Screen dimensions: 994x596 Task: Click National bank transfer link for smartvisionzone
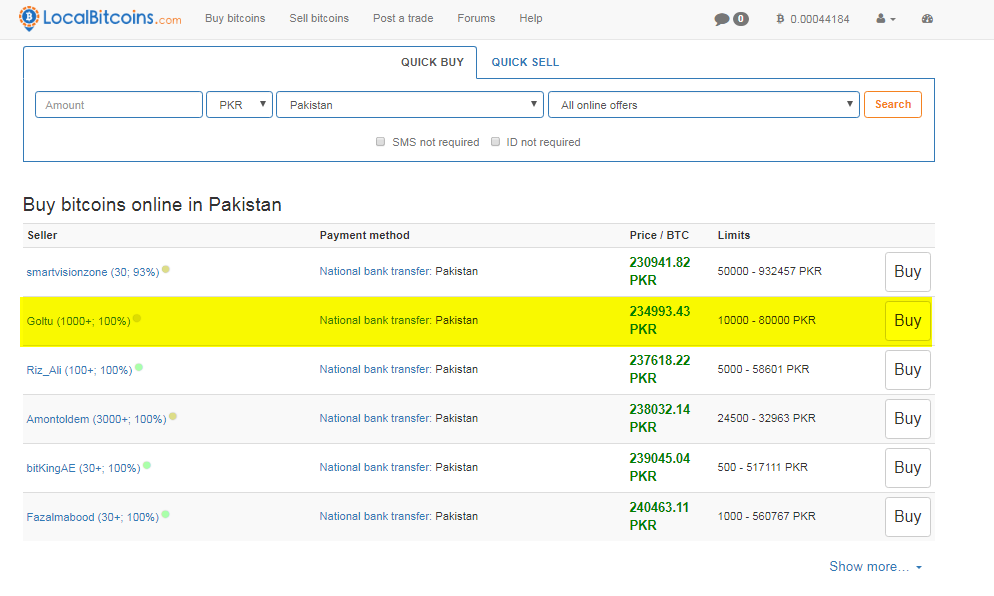pyautogui.click(x=375, y=271)
